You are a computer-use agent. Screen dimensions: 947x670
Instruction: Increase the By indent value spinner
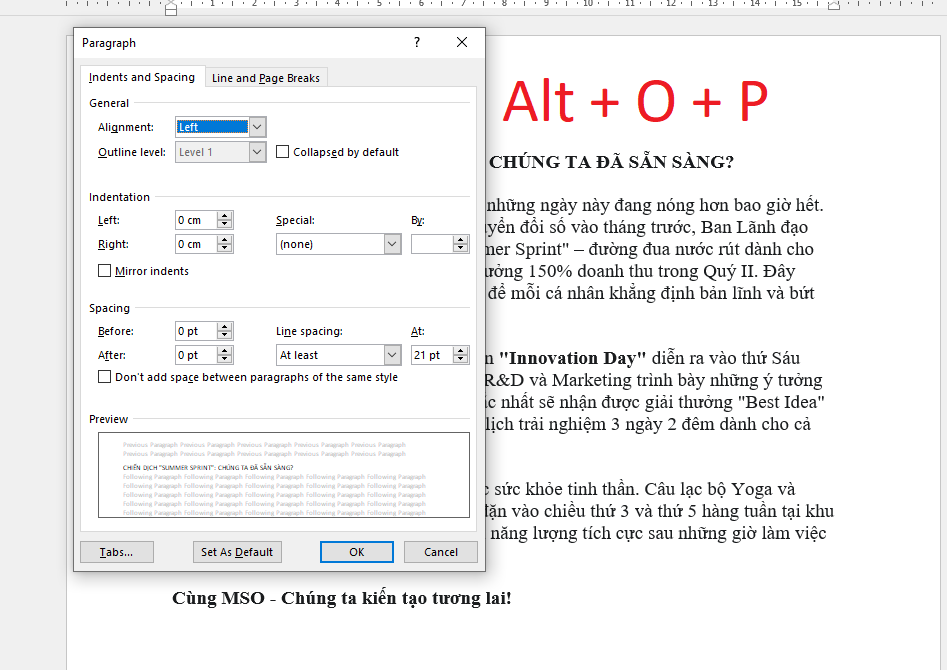pyautogui.click(x=460, y=240)
